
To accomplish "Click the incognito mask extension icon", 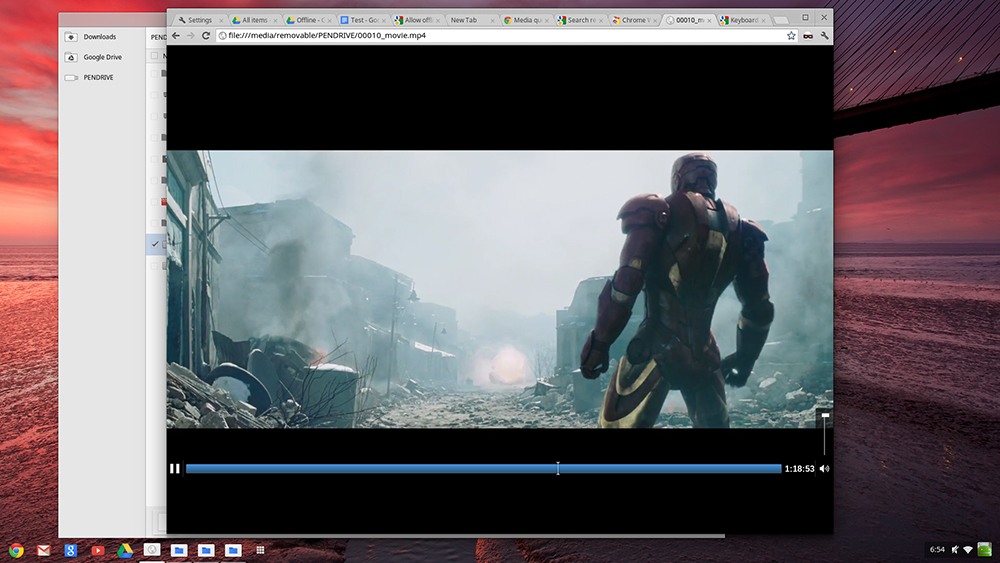I will 808,36.
